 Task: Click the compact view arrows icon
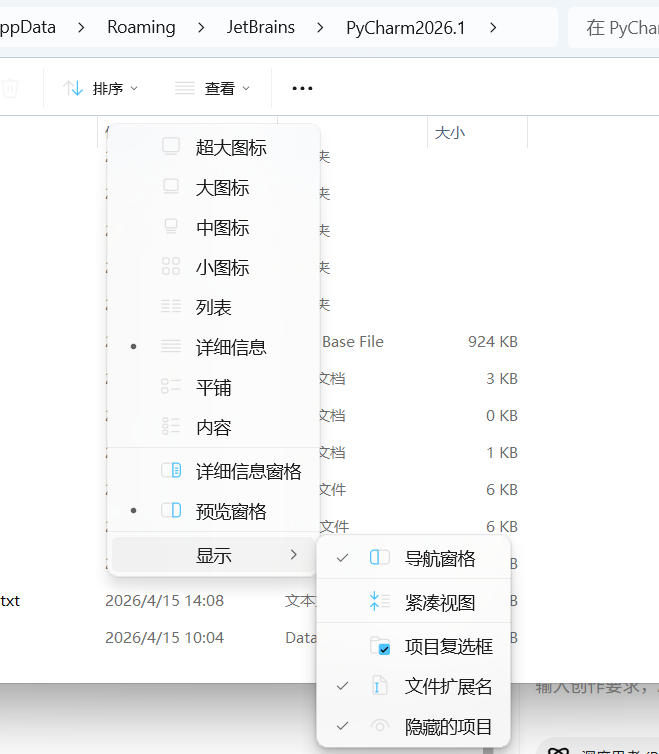coord(380,601)
